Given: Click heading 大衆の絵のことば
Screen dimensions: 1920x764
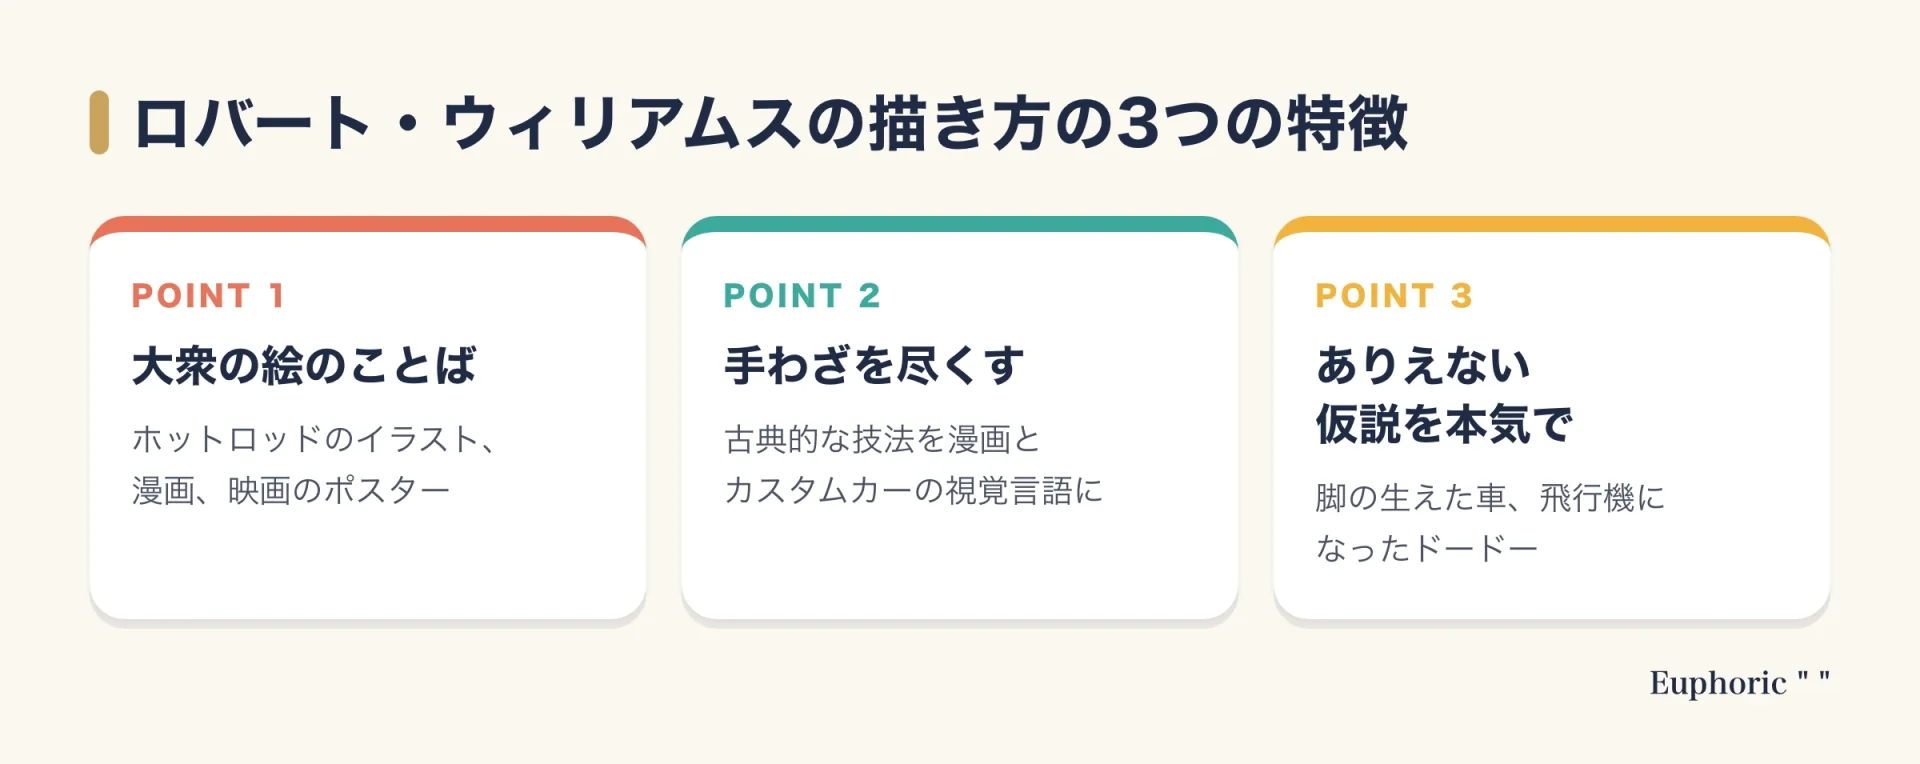Looking at the screenshot, I should 304,366.
